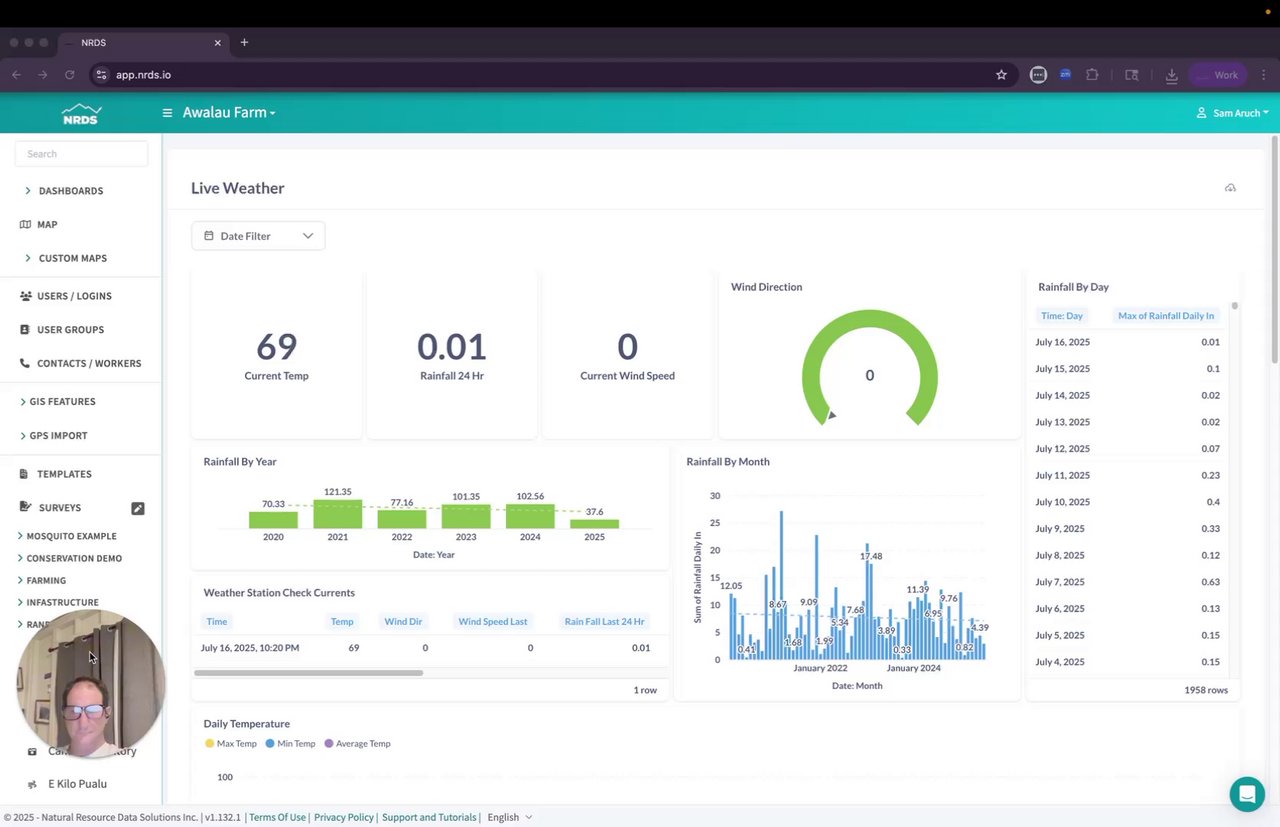Bookmark page with the star icon
Image resolution: width=1280 pixels, height=827 pixels.
pos(1001,75)
